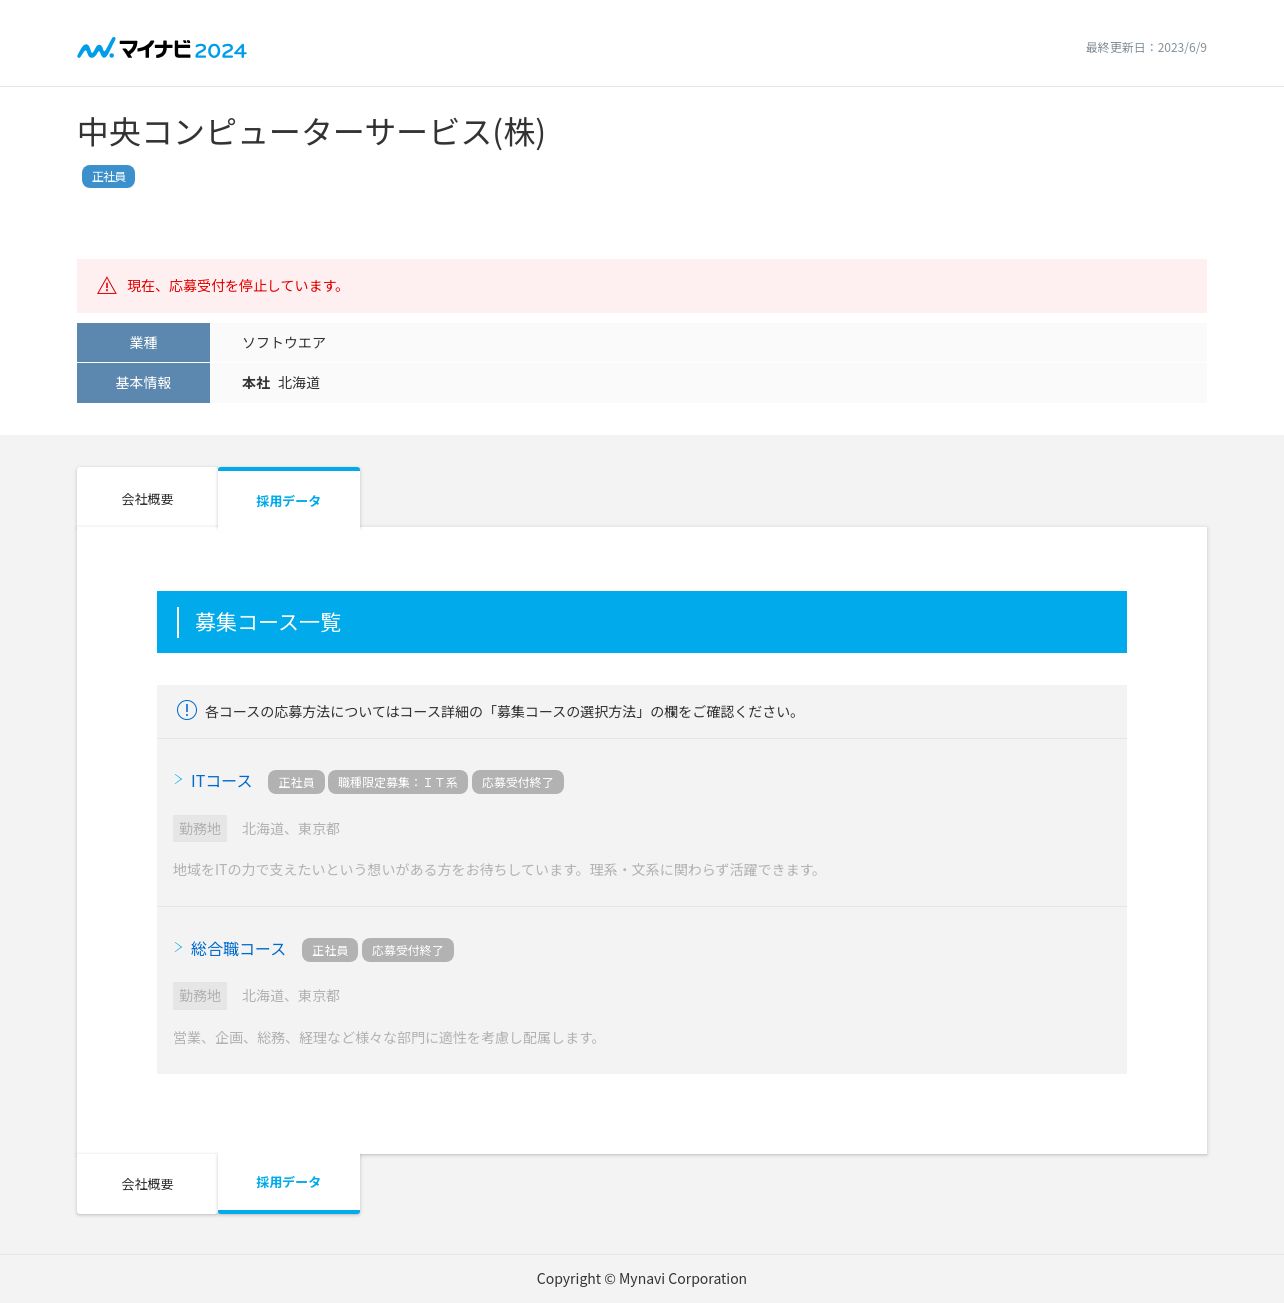Click the description starting 地域をITの力で
The width and height of the screenshot is (1284, 1303).
point(498,870)
